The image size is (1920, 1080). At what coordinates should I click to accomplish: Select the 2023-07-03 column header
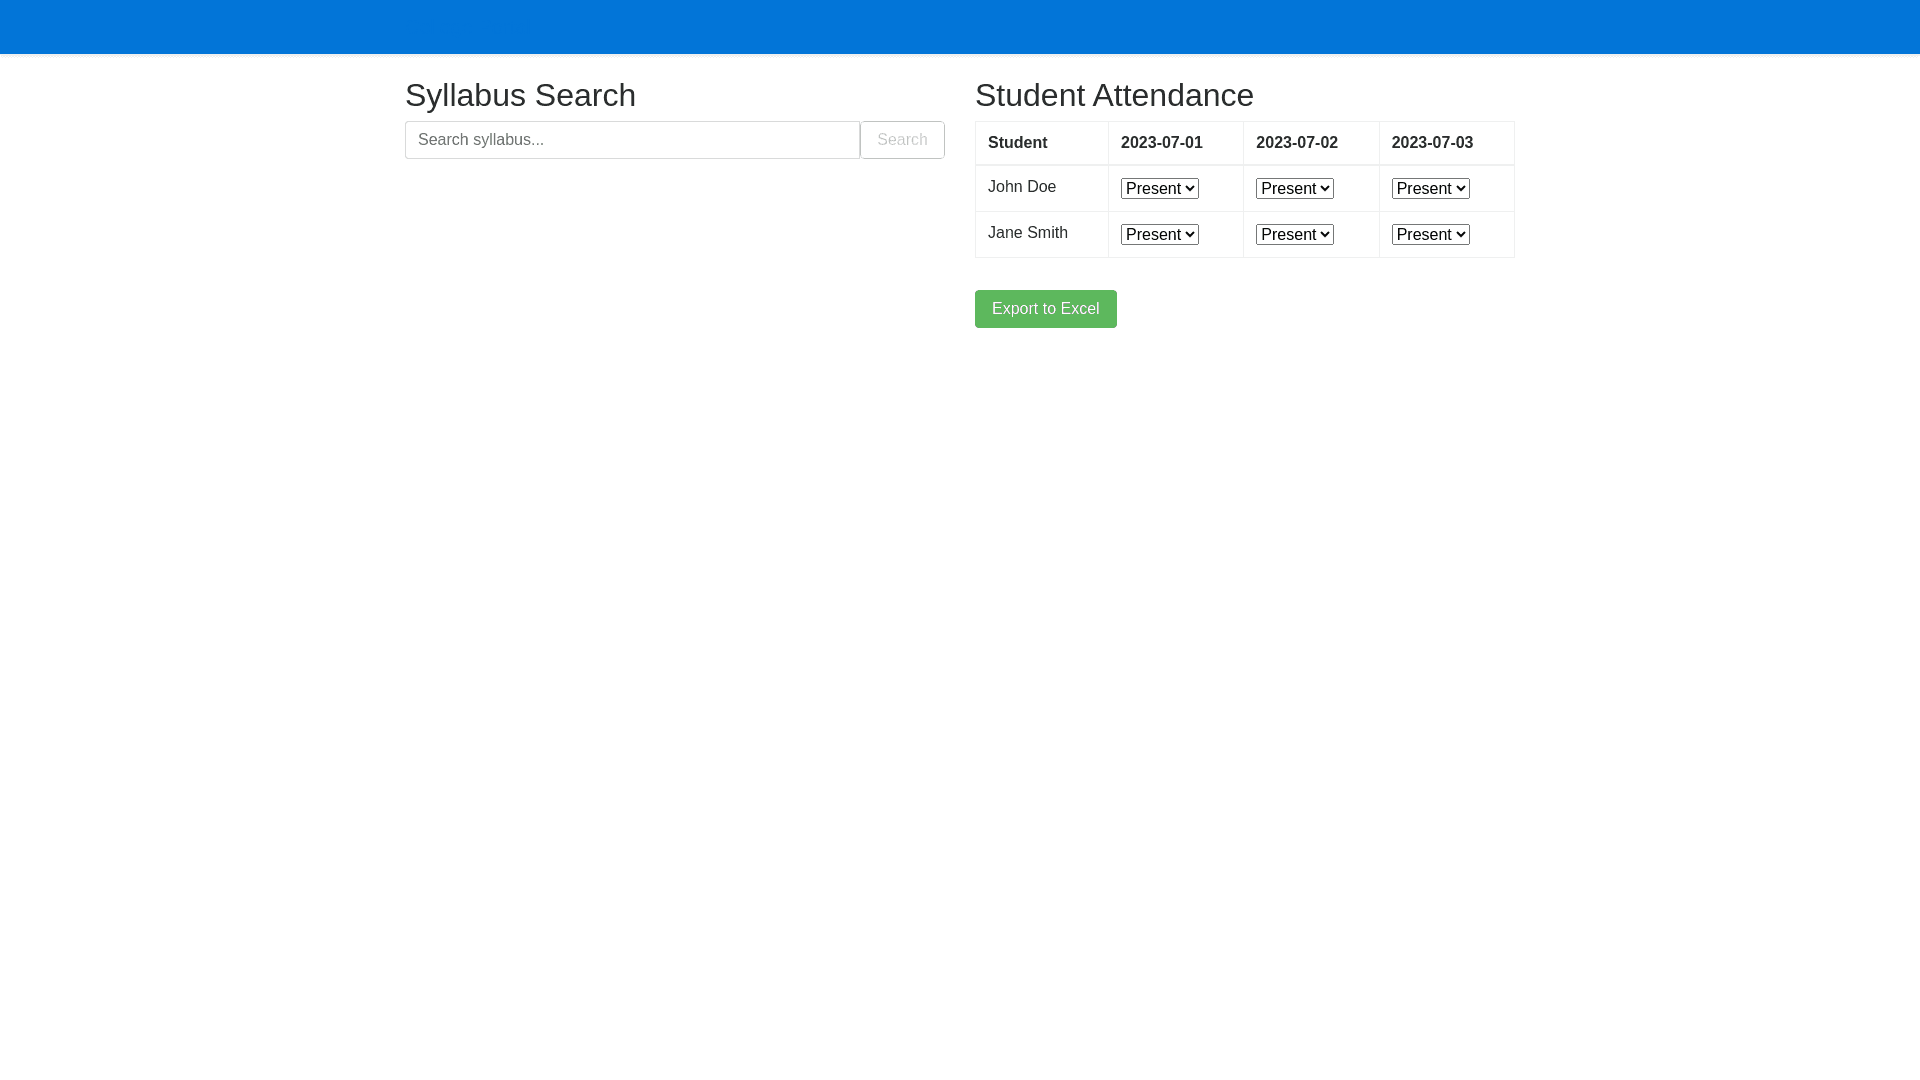[x=1432, y=143]
